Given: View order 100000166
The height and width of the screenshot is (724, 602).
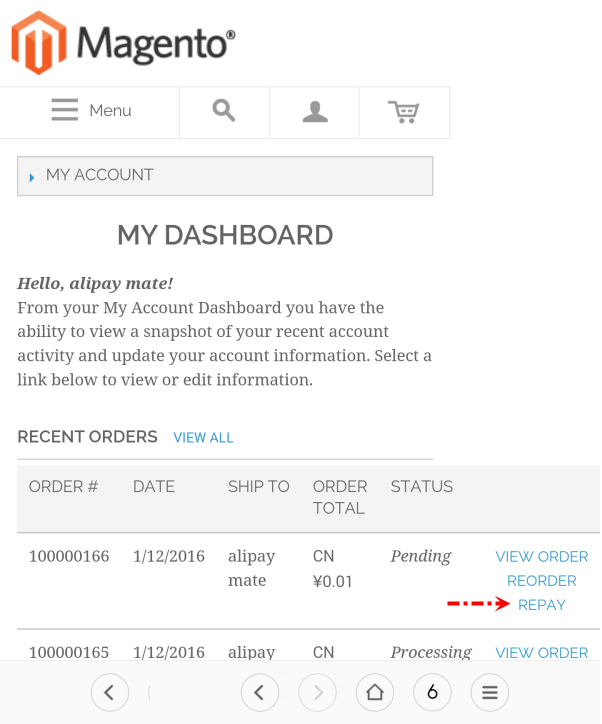Looking at the screenshot, I should [541, 556].
